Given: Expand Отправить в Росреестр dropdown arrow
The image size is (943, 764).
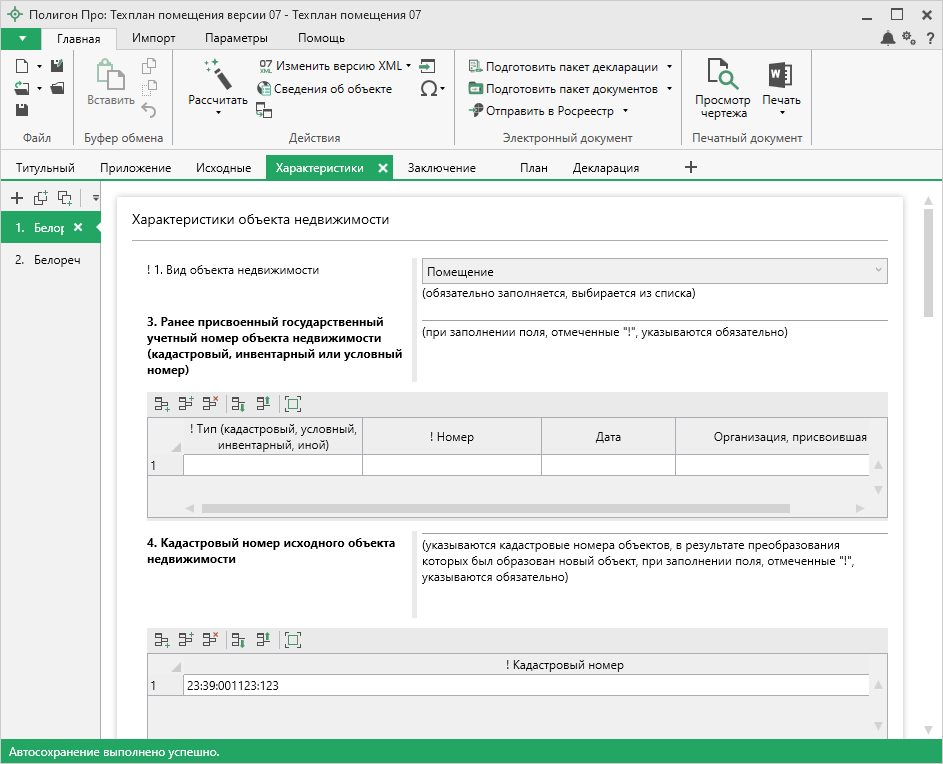Looking at the screenshot, I should 625,111.
